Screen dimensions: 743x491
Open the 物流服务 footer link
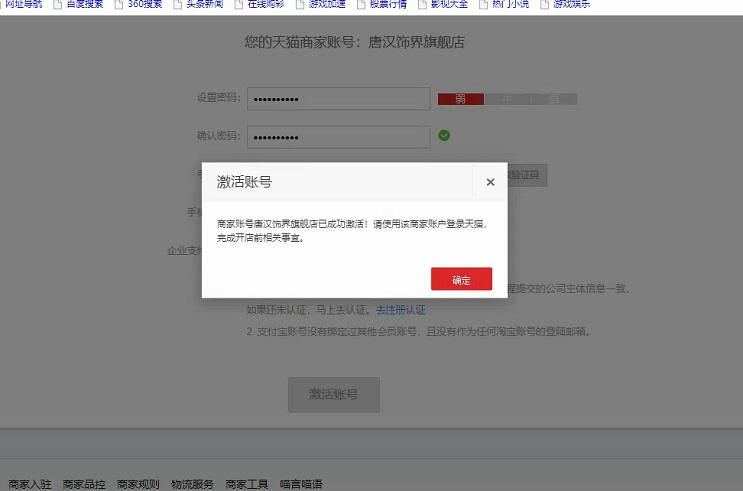click(192, 484)
